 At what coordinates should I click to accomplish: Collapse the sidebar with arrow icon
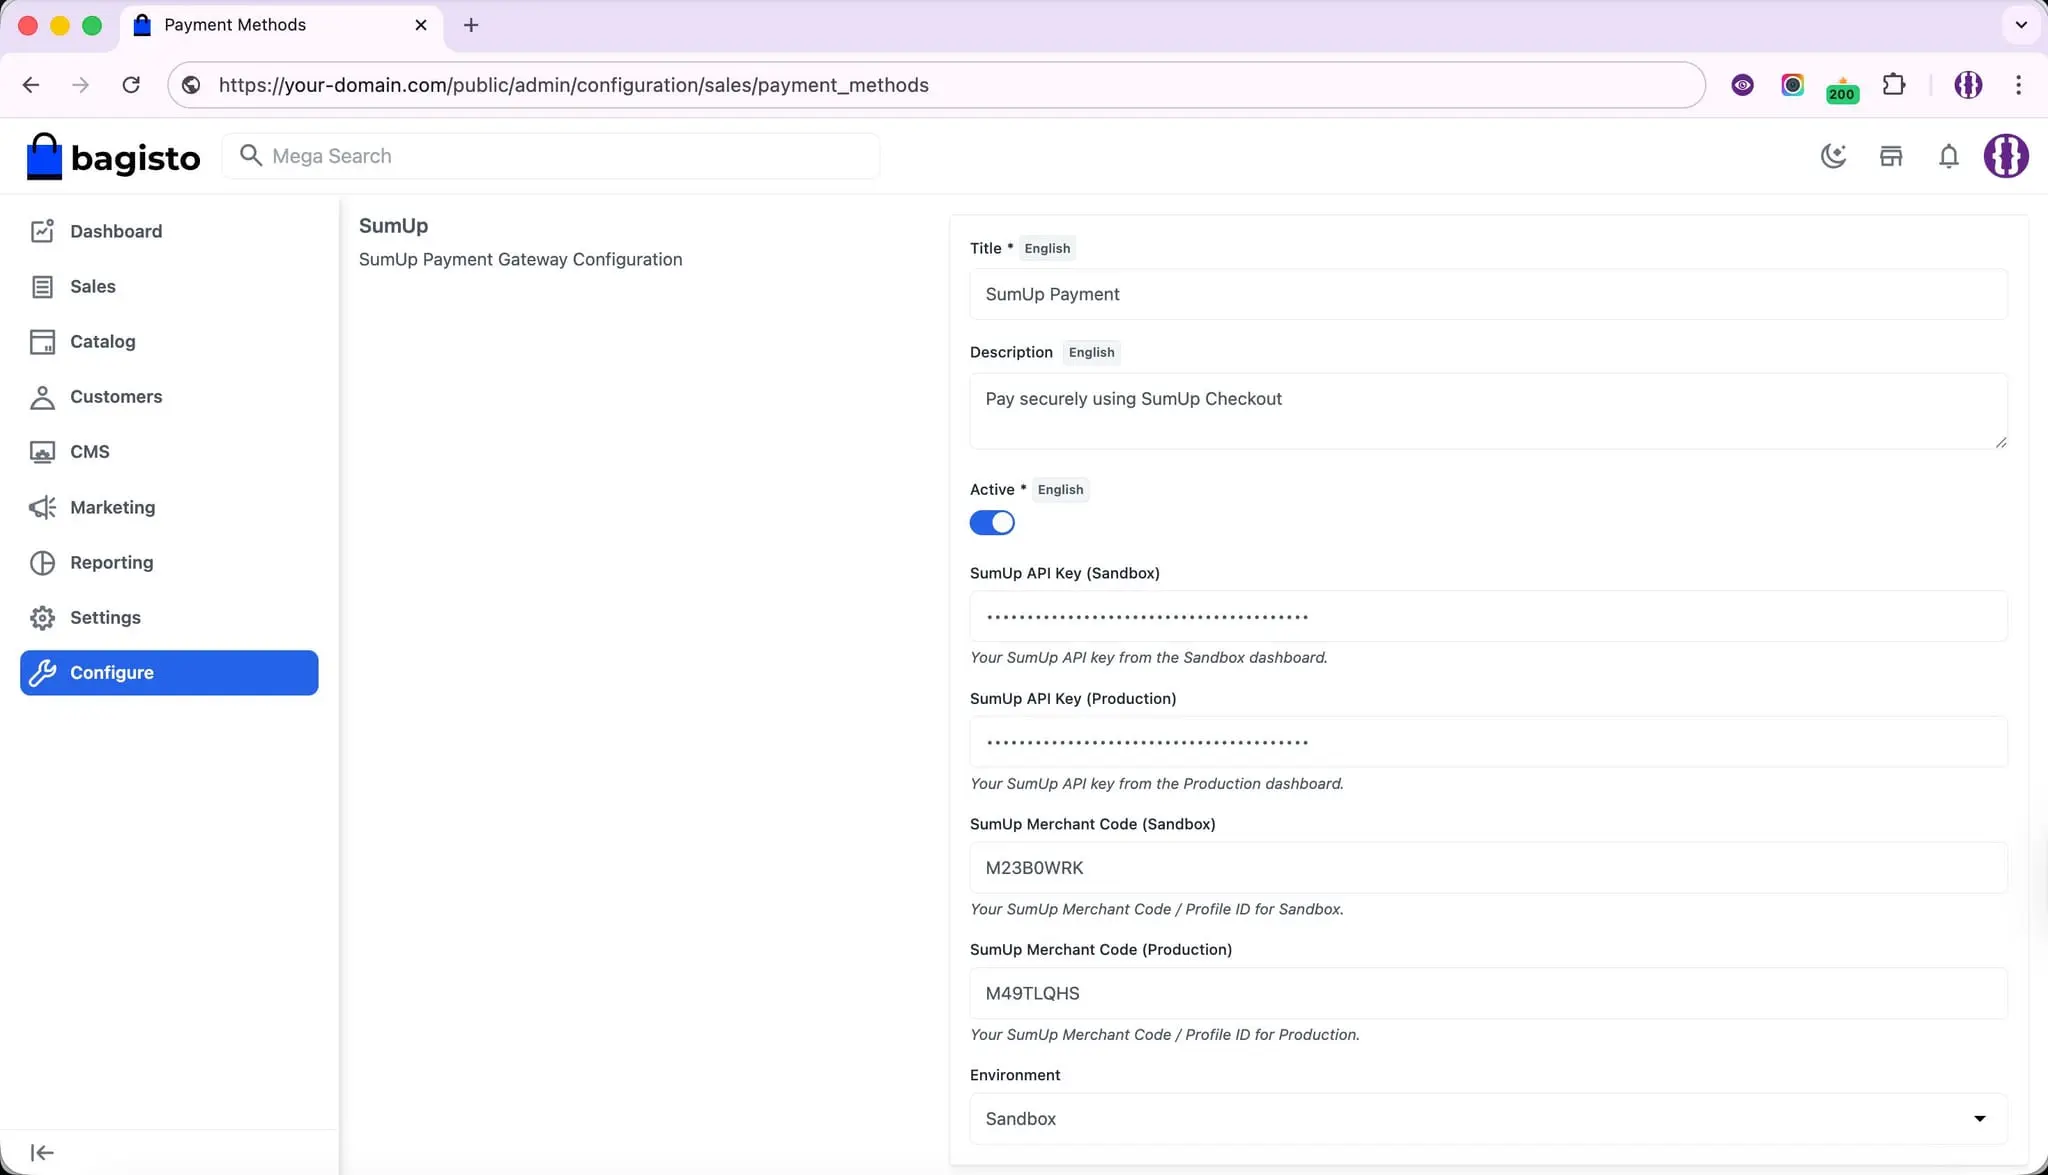click(x=42, y=1153)
